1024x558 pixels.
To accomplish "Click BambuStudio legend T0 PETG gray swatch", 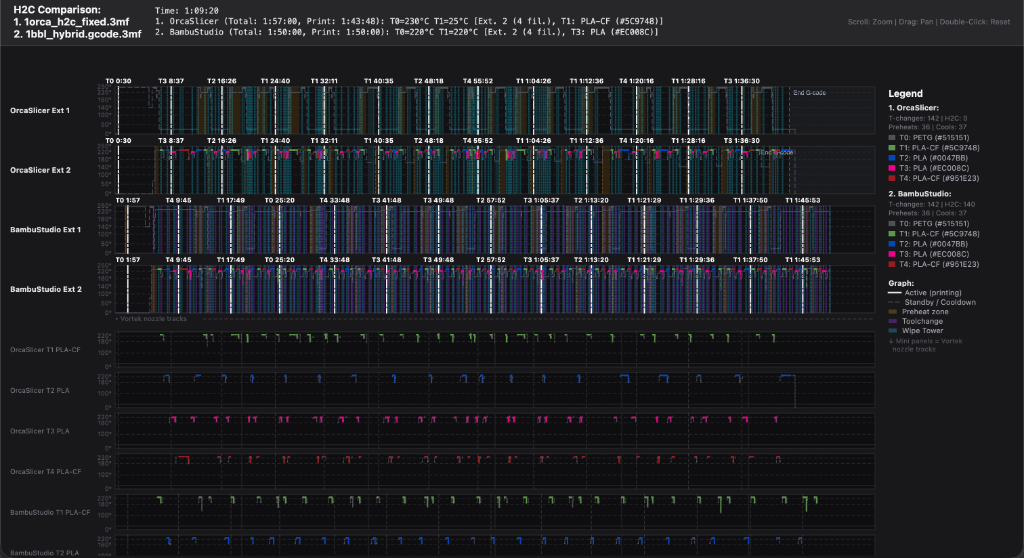I will [x=892, y=224].
